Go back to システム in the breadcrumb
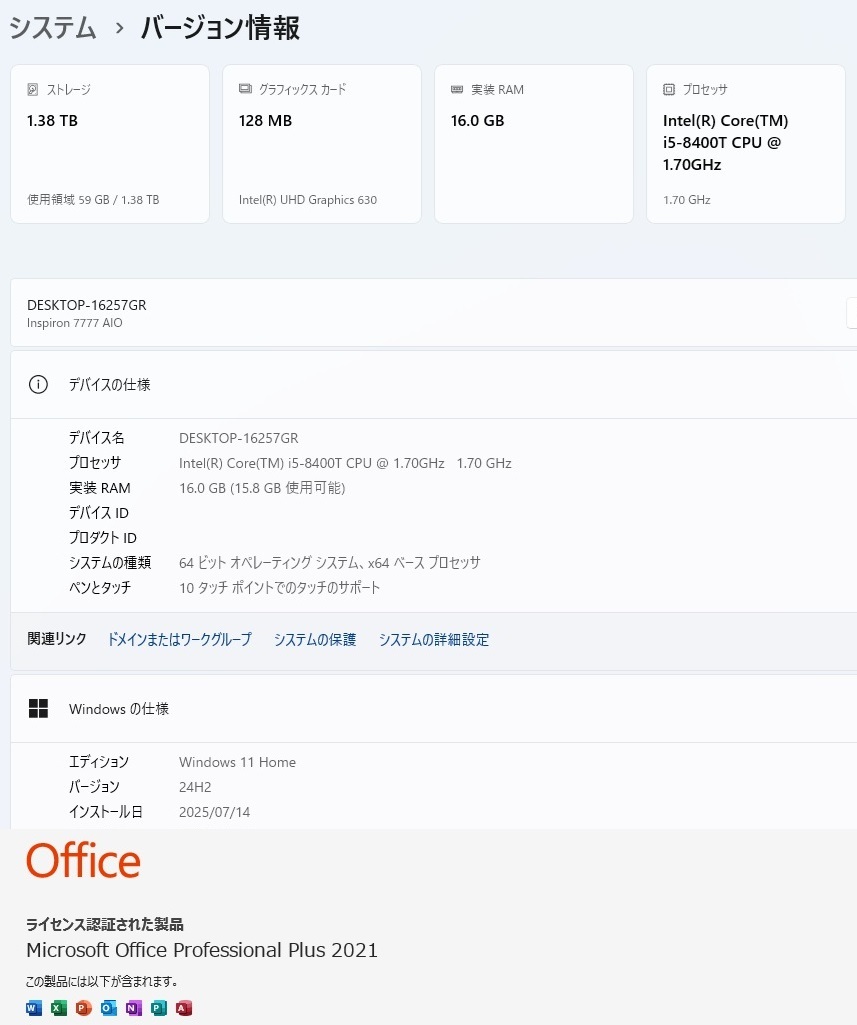 tap(52, 28)
